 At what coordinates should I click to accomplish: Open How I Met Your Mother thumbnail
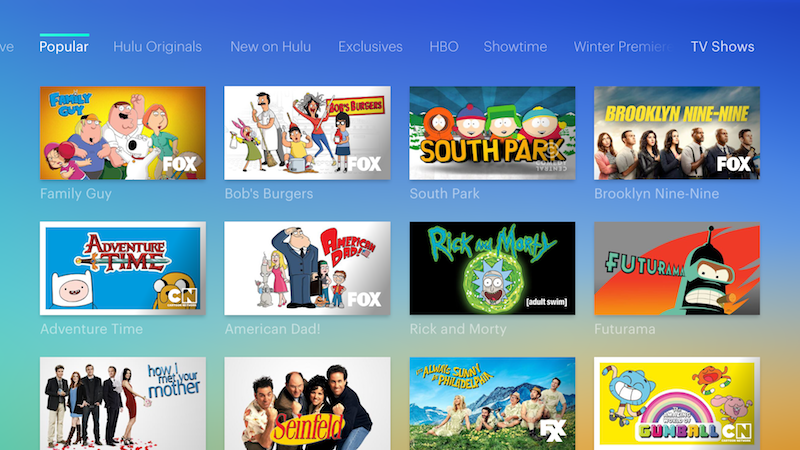click(x=123, y=403)
